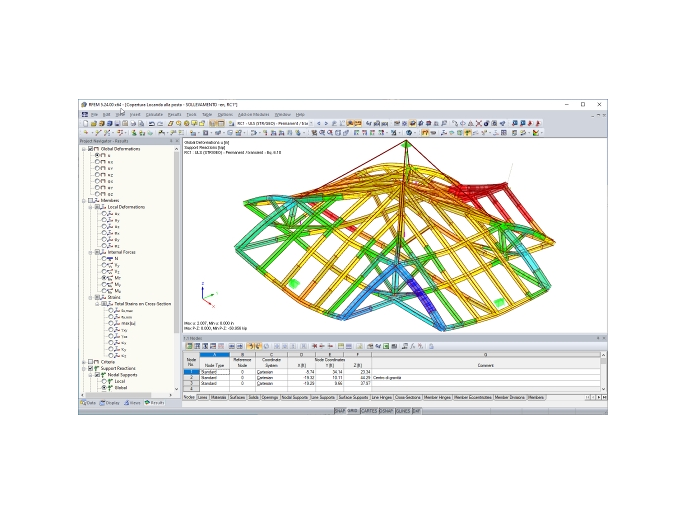686x514 pixels.
Task: Open the Add-on Modules menu
Action: coord(253,115)
